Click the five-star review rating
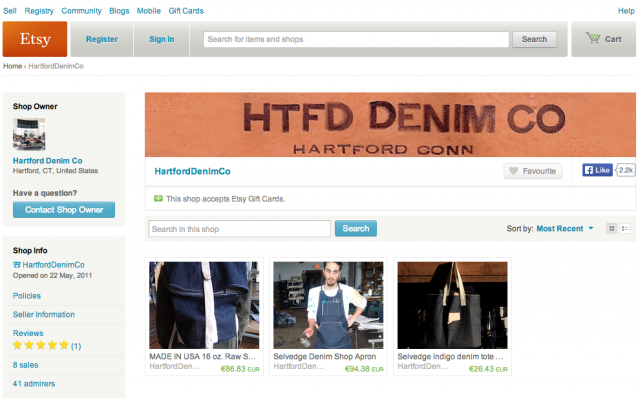Viewport: 640px width, 400px height. 40,345
